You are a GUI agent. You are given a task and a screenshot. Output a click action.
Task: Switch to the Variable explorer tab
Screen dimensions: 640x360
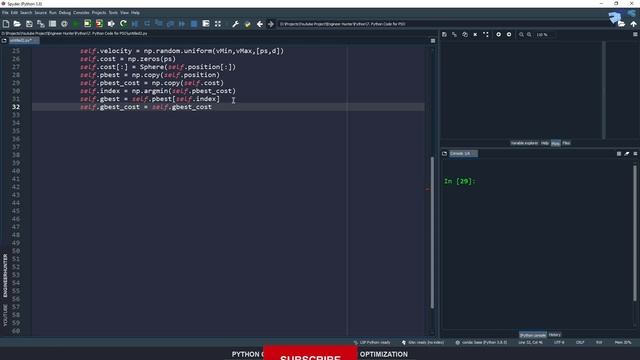pos(524,143)
